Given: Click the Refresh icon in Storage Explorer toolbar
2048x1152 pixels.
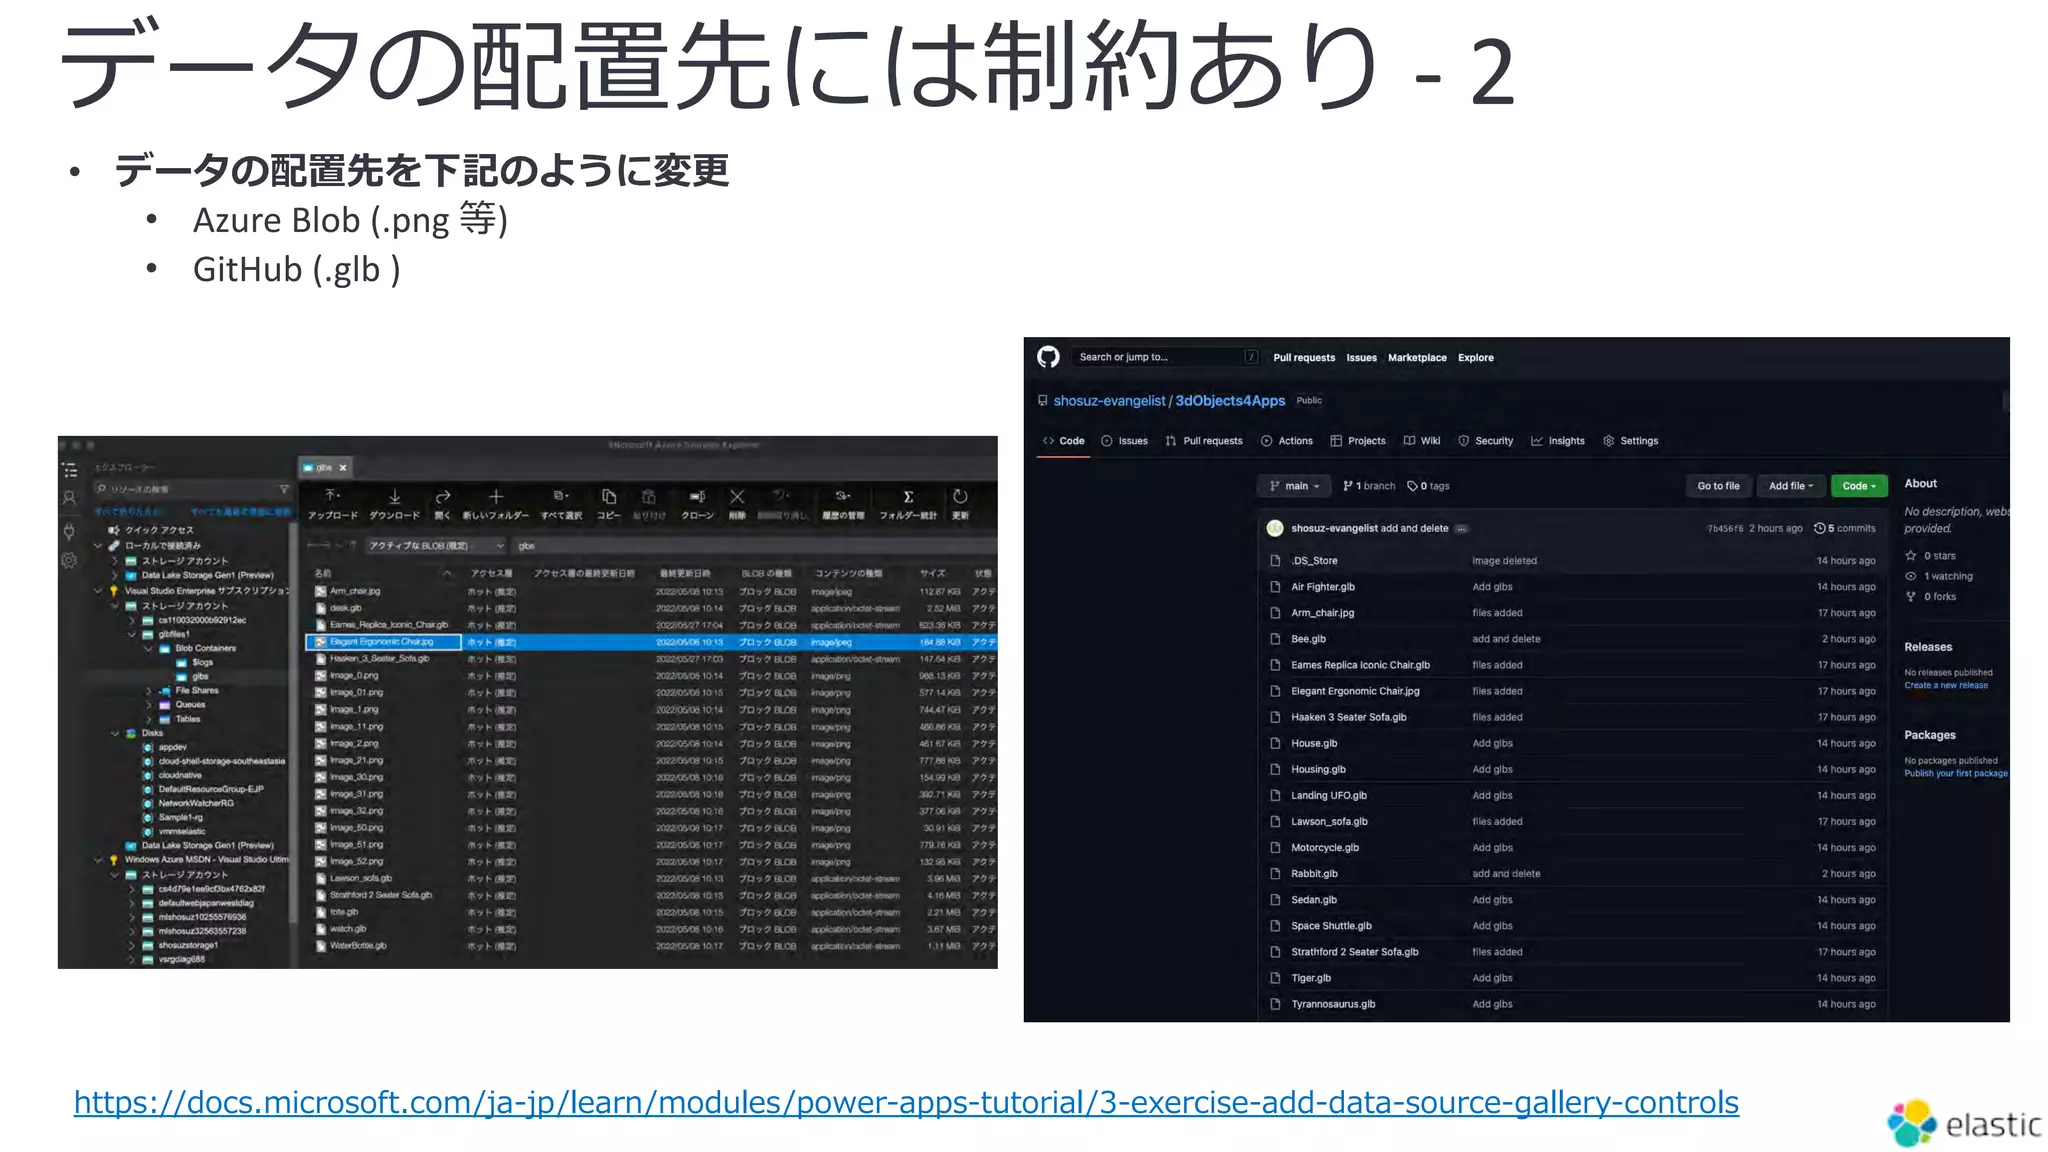Looking at the screenshot, I should [960, 497].
